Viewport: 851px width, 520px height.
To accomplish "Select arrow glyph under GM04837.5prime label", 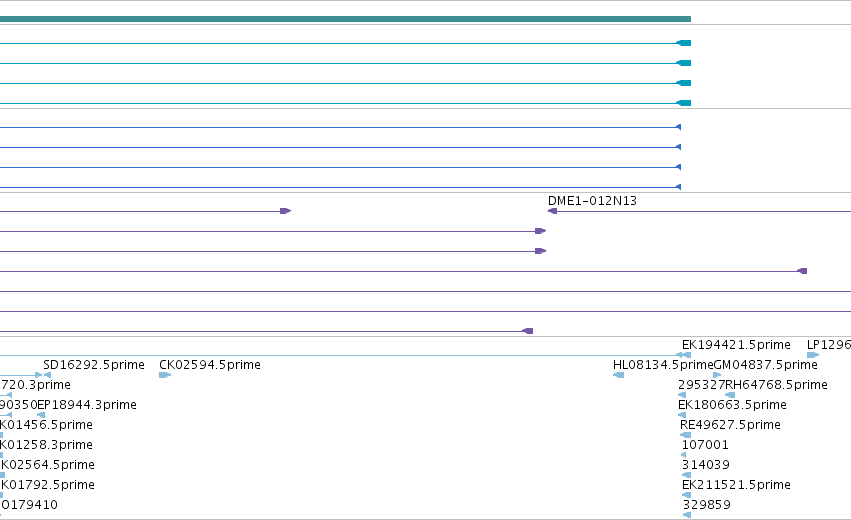I will [717, 375].
